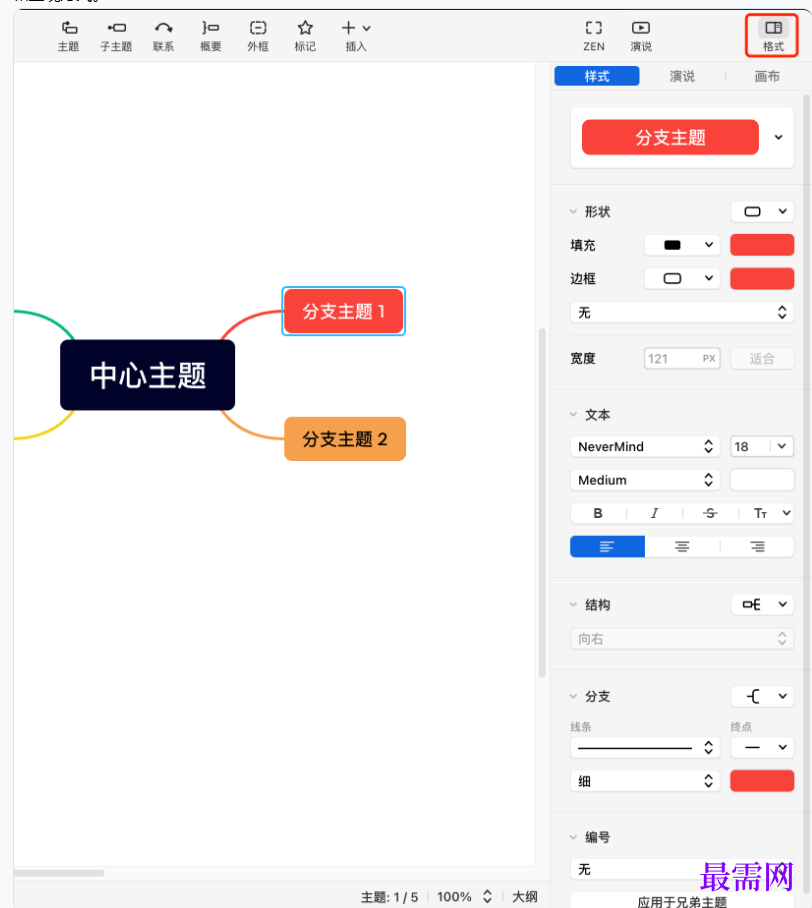812x908 pixels.
Task: Toggle bold text formatting
Action: [x=598, y=513]
